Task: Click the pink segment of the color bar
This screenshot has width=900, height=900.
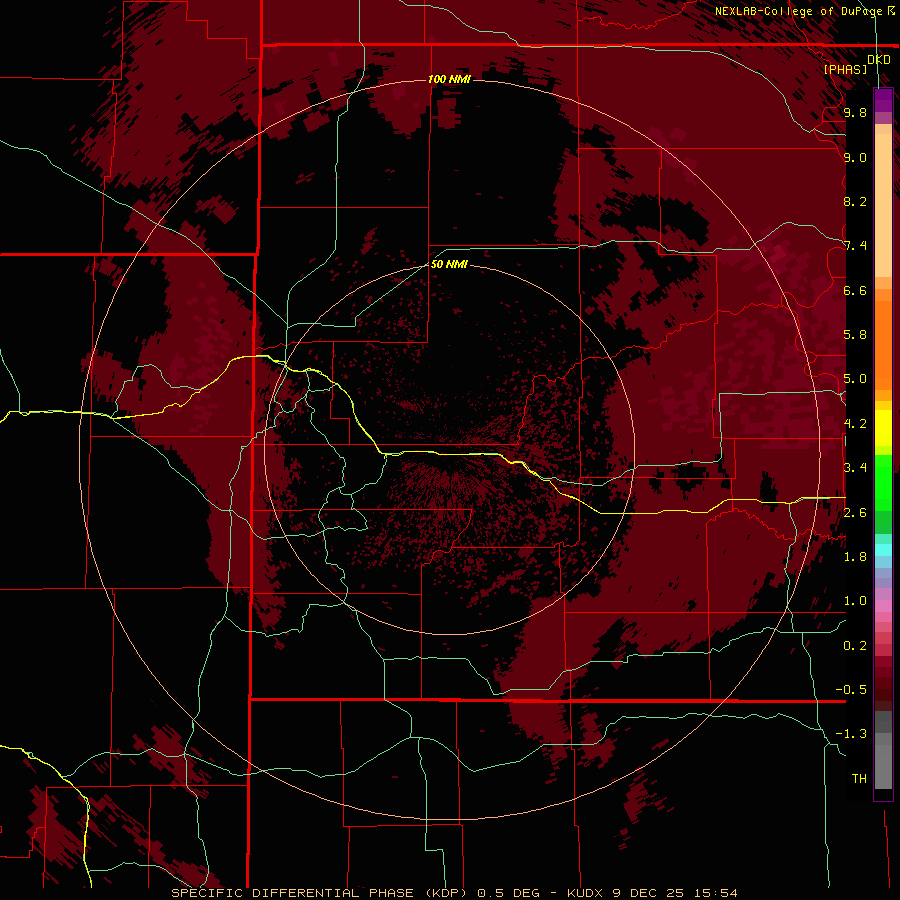Action: pos(883,606)
